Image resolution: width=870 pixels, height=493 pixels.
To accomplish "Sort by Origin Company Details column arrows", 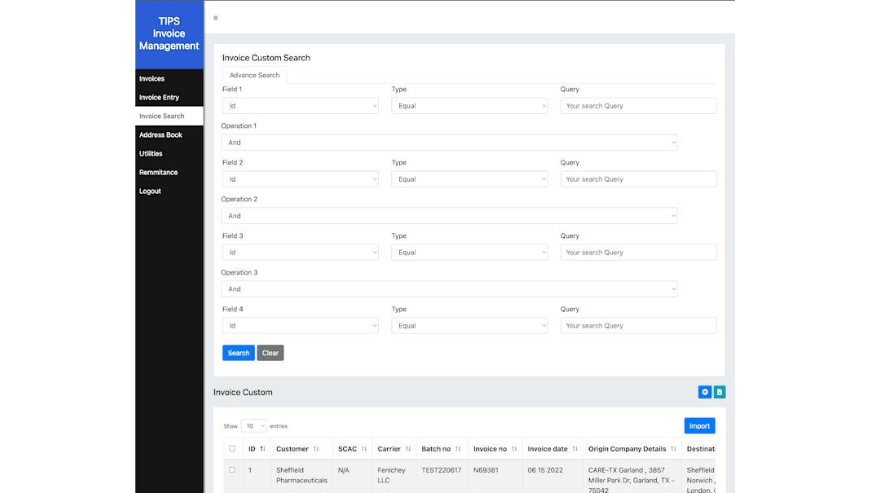I will pos(673,449).
